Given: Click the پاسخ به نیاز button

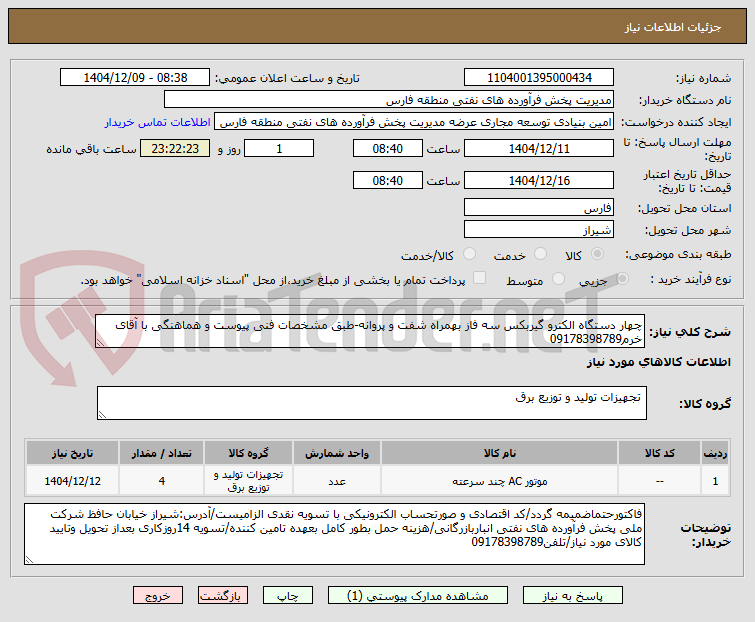Looking at the screenshot, I should click(572, 595).
